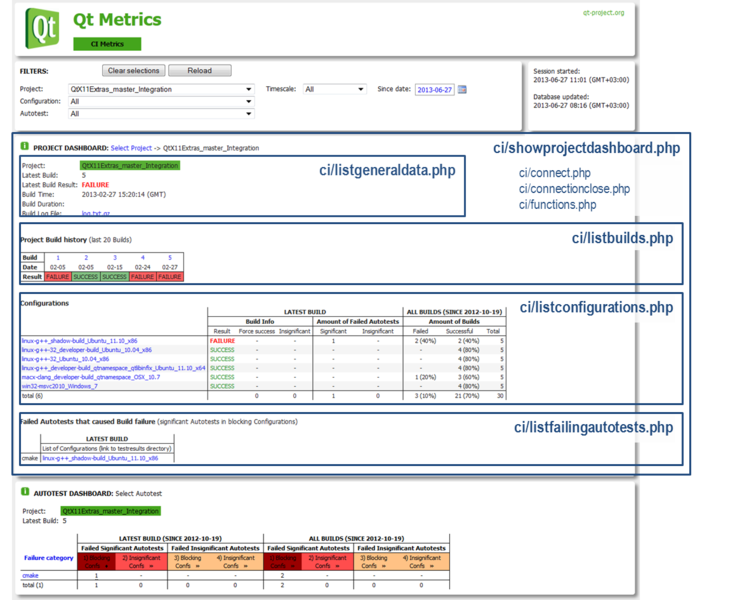Click the Project Dashboard green info icon
735x600 pixels.
[x=25, y=147]
